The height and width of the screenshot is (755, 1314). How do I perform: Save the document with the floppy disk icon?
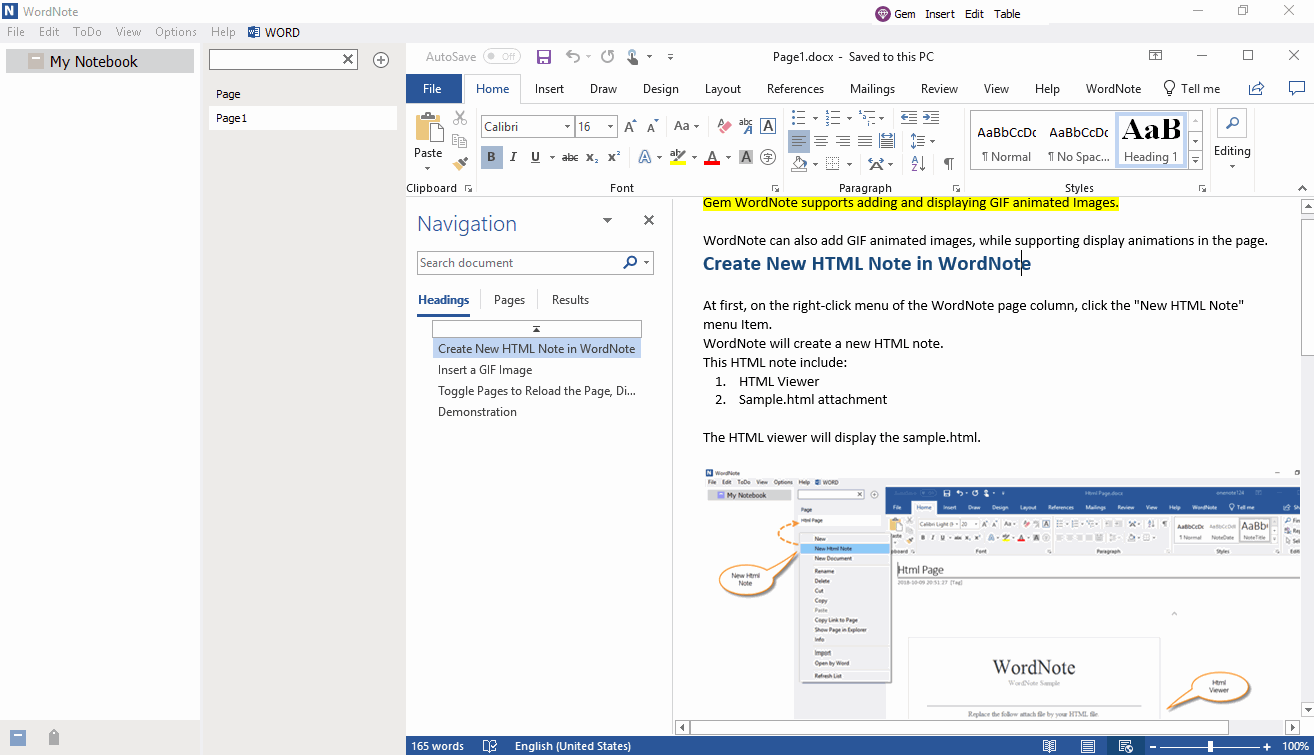544,57
